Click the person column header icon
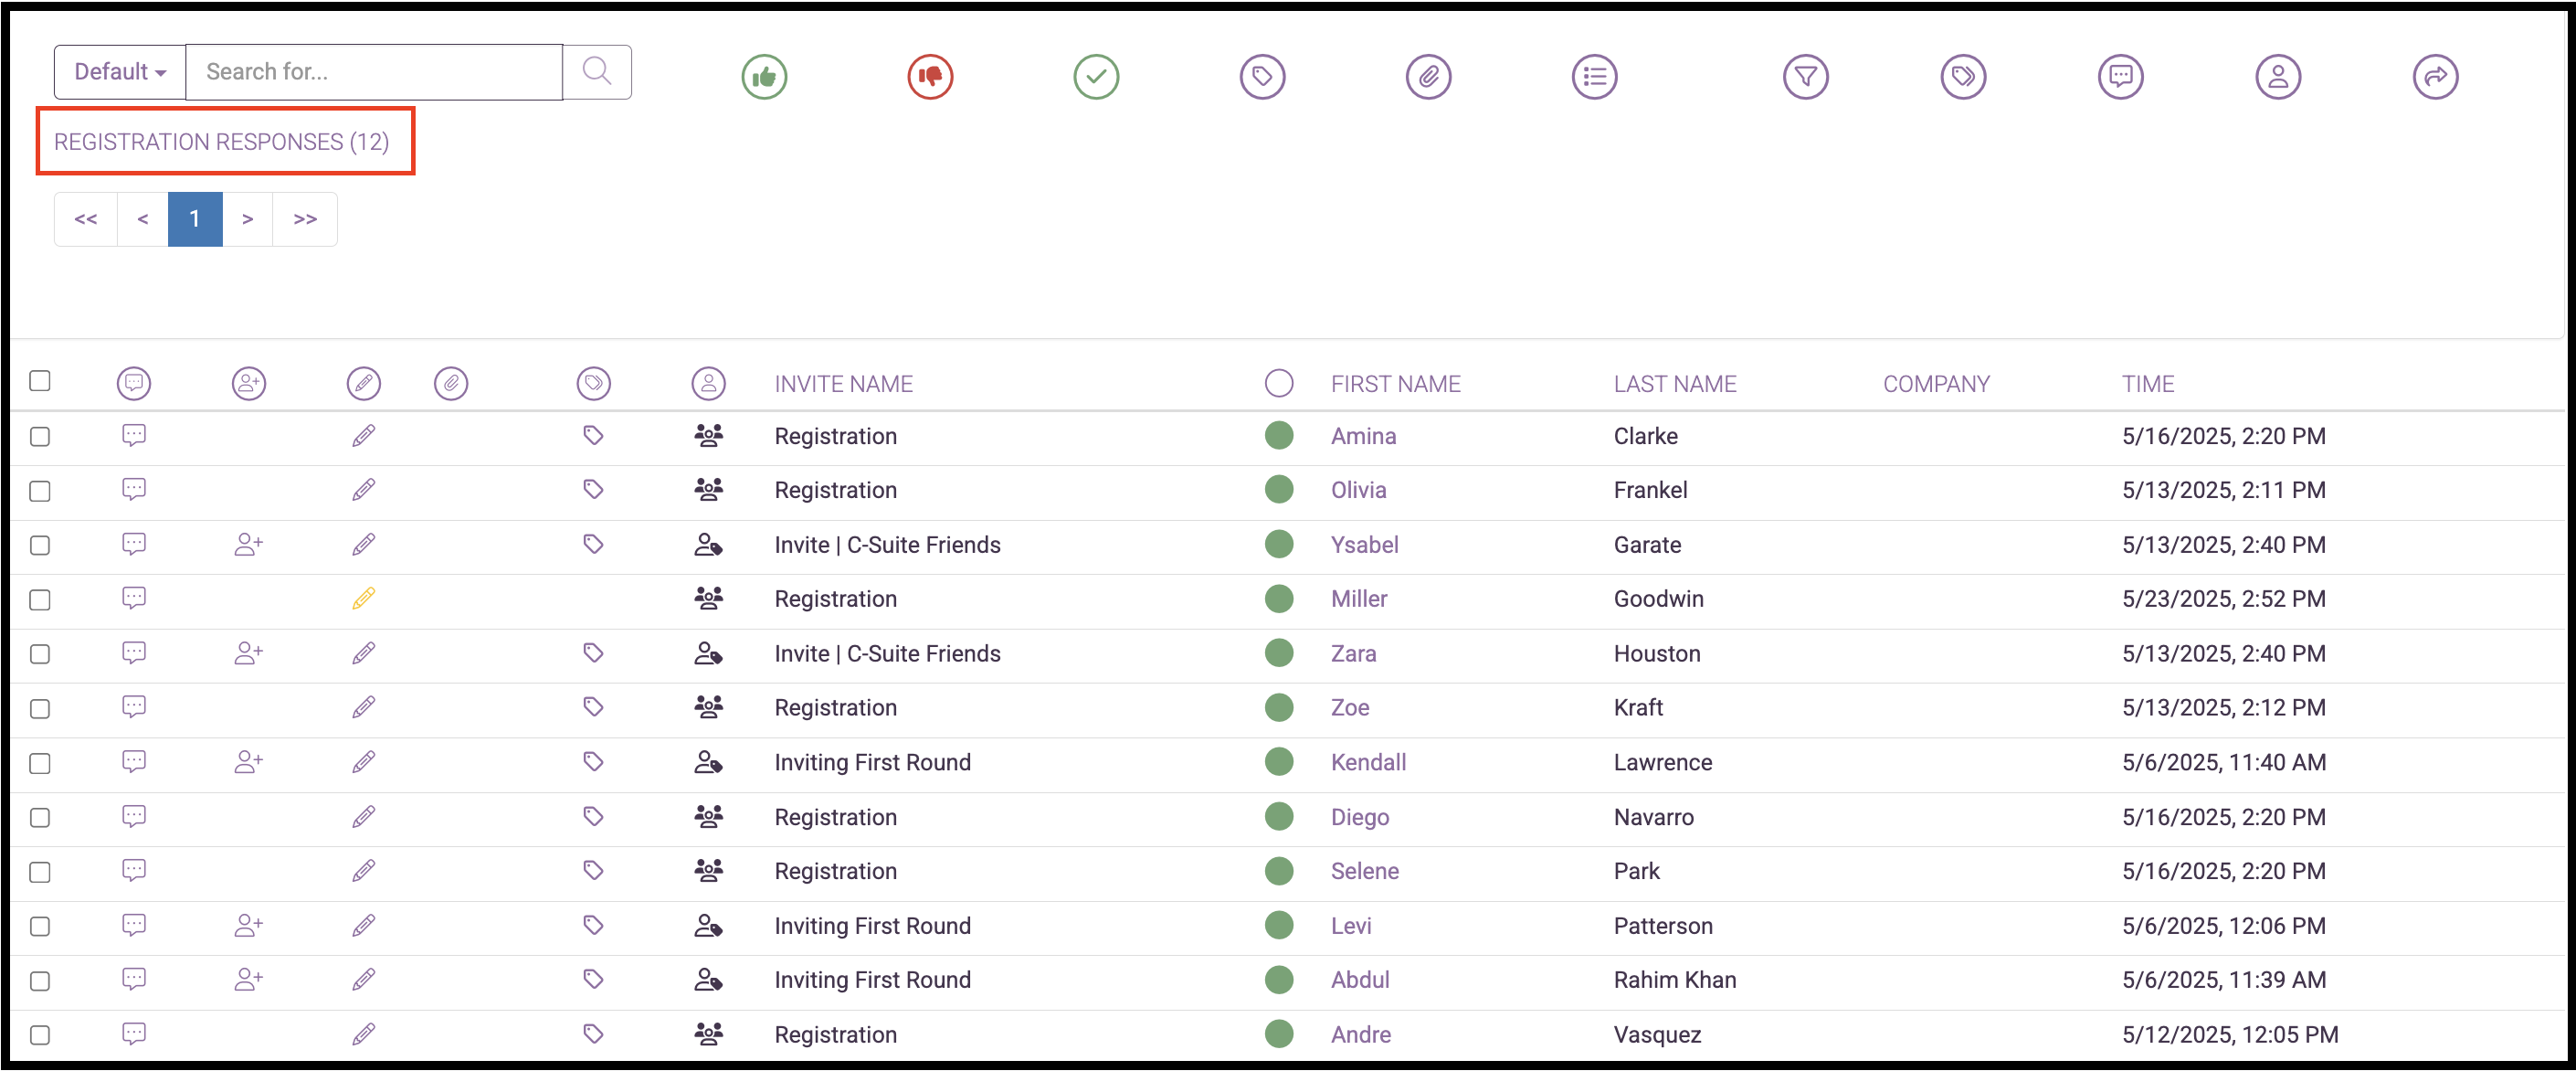Image resolution: width=2576 pixels, height=1071 pixels. click(x=709, y=383)
